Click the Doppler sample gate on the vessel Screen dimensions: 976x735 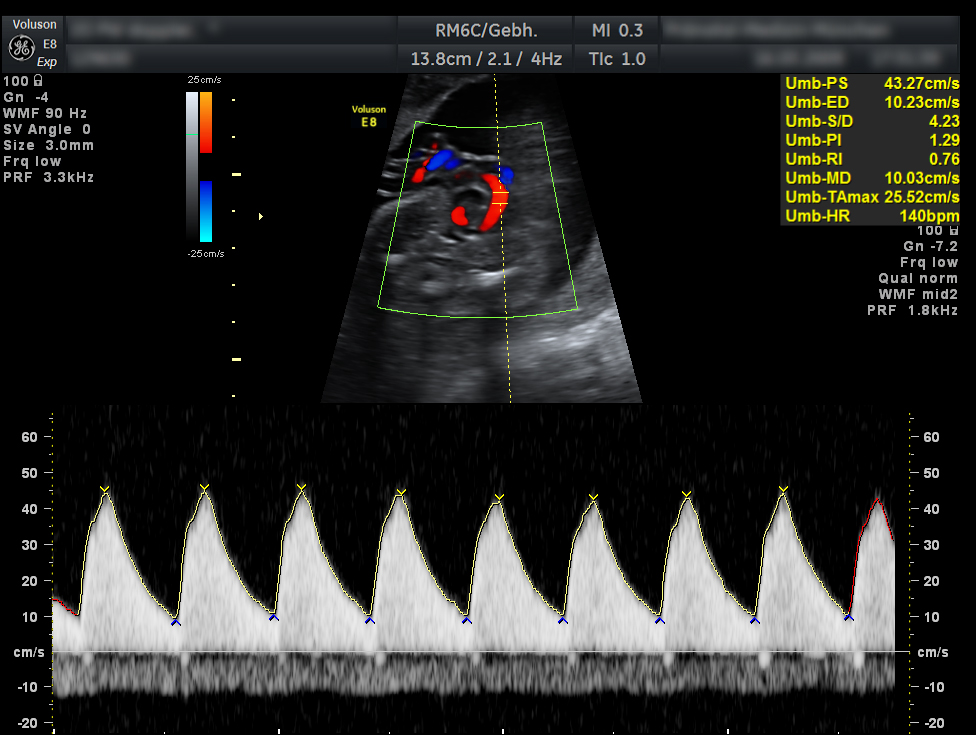(x=500, y=198)
